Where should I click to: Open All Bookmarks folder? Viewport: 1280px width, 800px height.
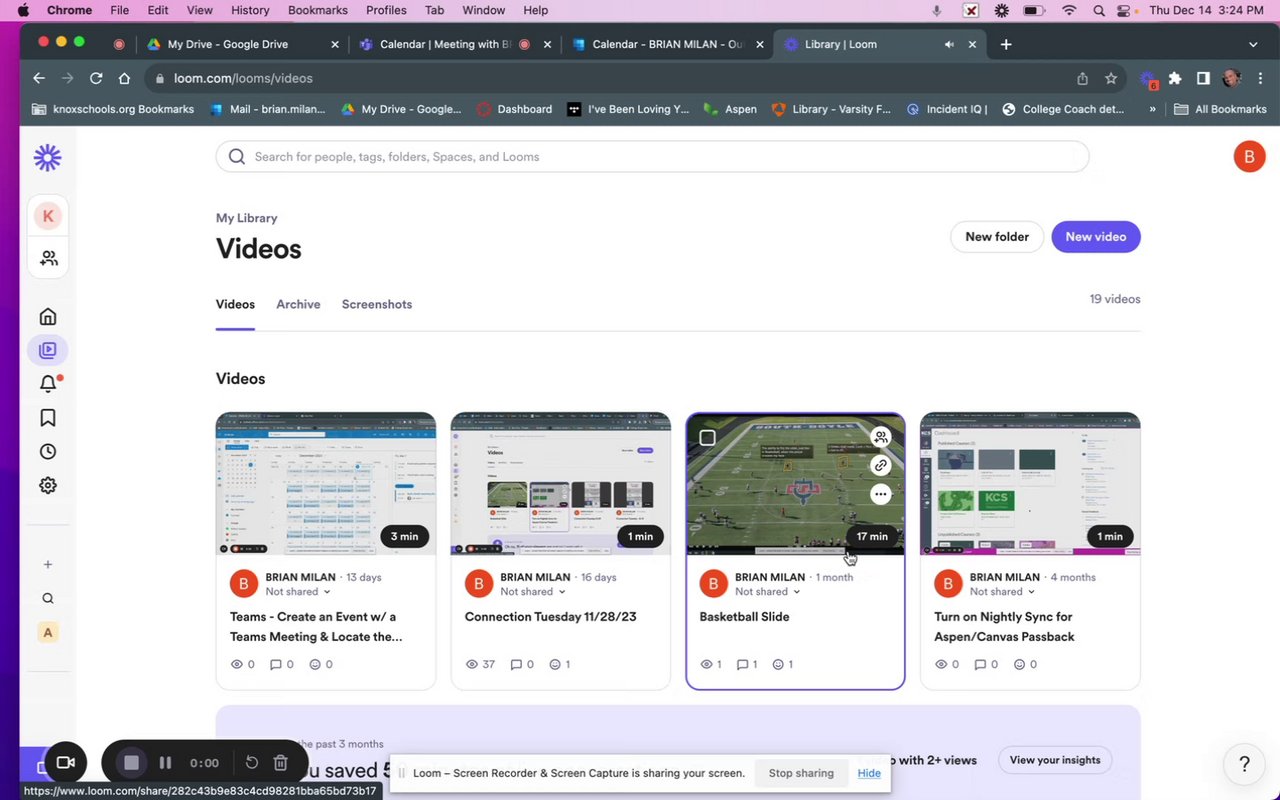[1220, 109]
